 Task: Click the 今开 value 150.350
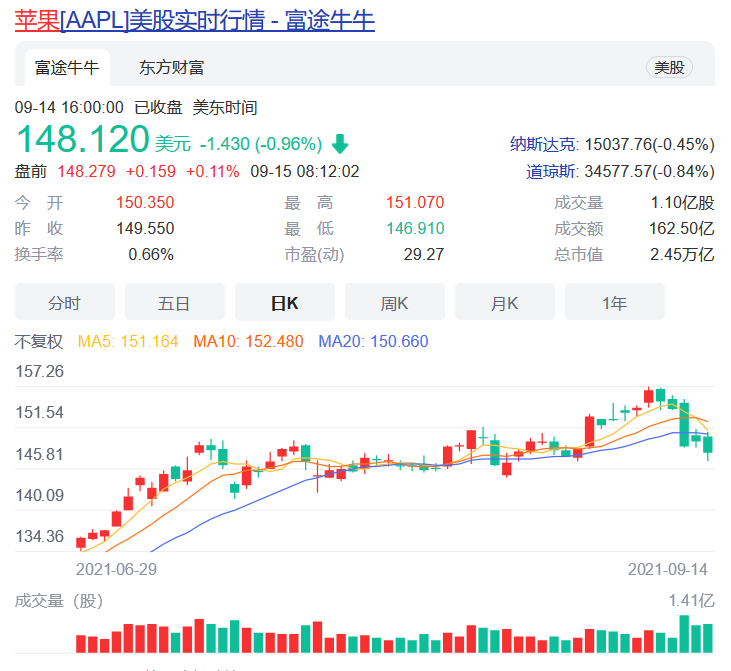coord(145,202)
